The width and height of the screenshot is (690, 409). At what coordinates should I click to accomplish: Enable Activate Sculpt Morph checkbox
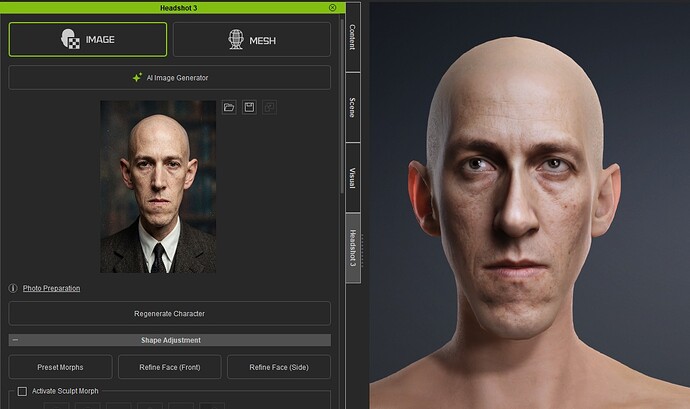[22, 391]
